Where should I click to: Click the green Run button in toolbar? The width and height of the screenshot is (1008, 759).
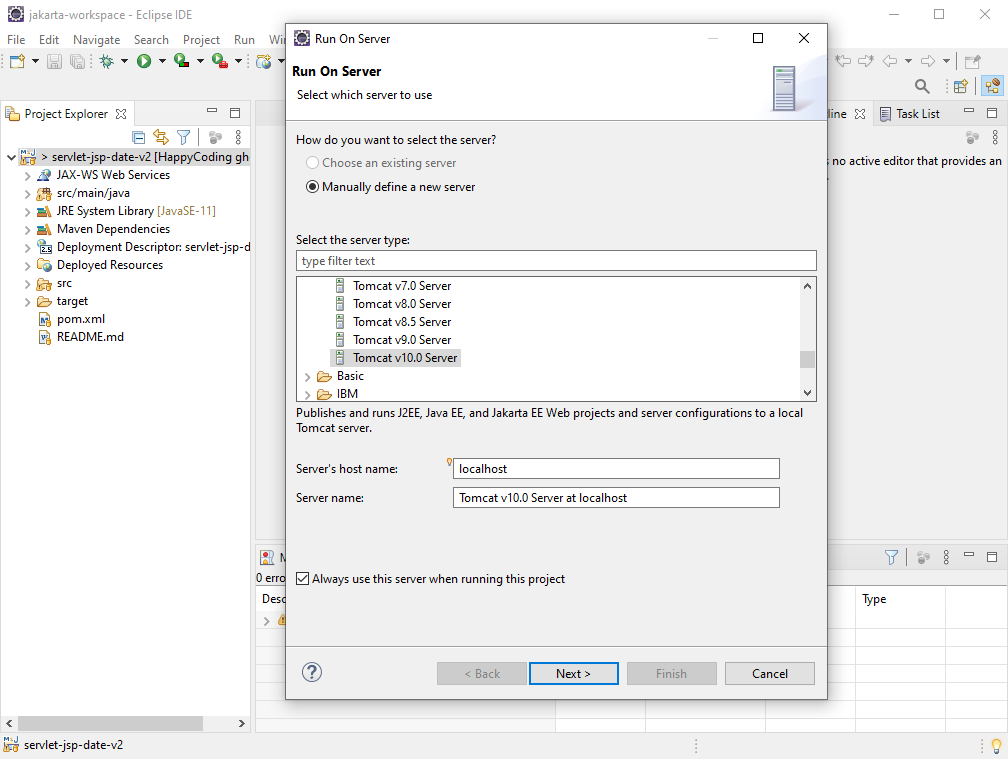click(x=144, y=61)
